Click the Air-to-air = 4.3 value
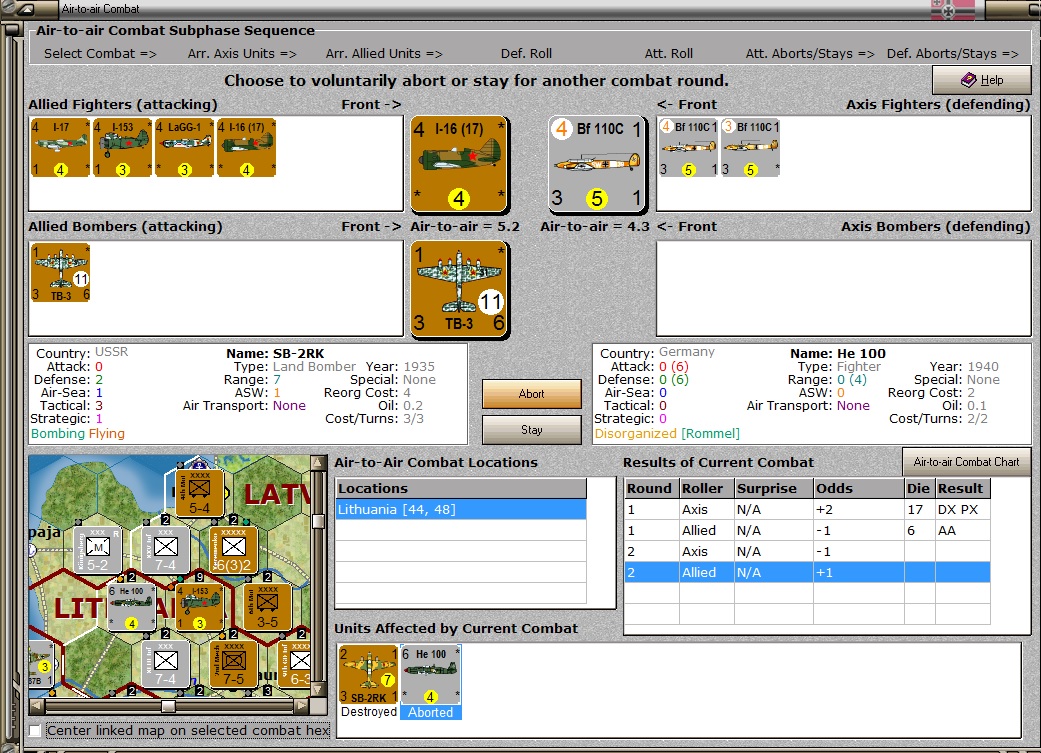 595,226
